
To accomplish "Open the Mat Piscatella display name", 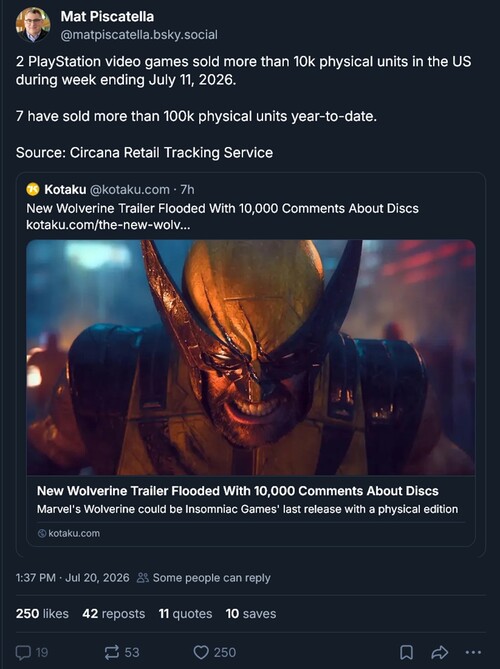I will point(107,17).
